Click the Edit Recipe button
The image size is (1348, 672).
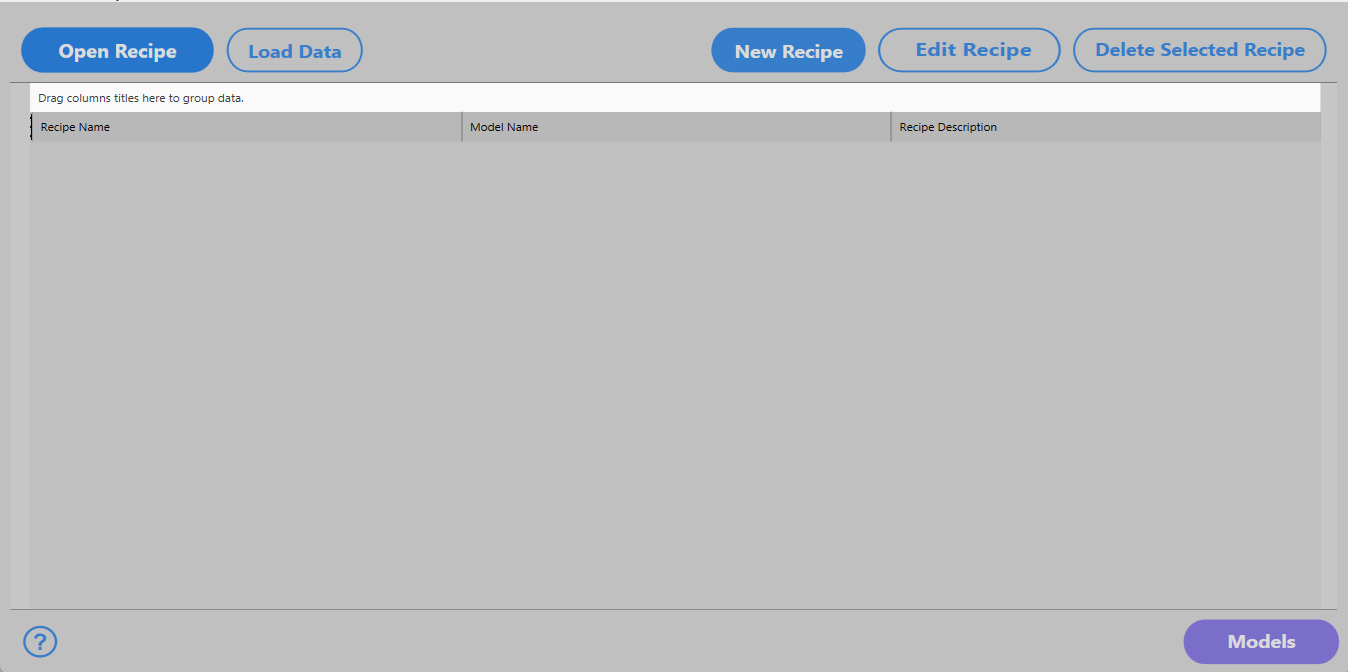pyautogui.click(x=968, y=50)
